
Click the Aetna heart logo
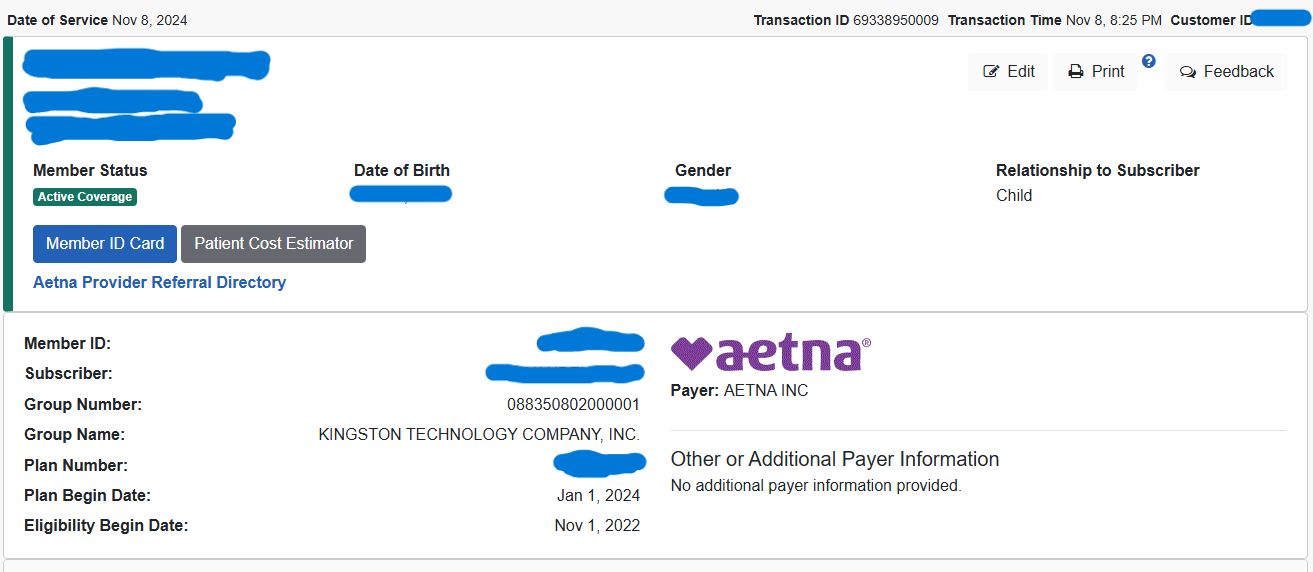pyautogui.click(x=691, y=353)
